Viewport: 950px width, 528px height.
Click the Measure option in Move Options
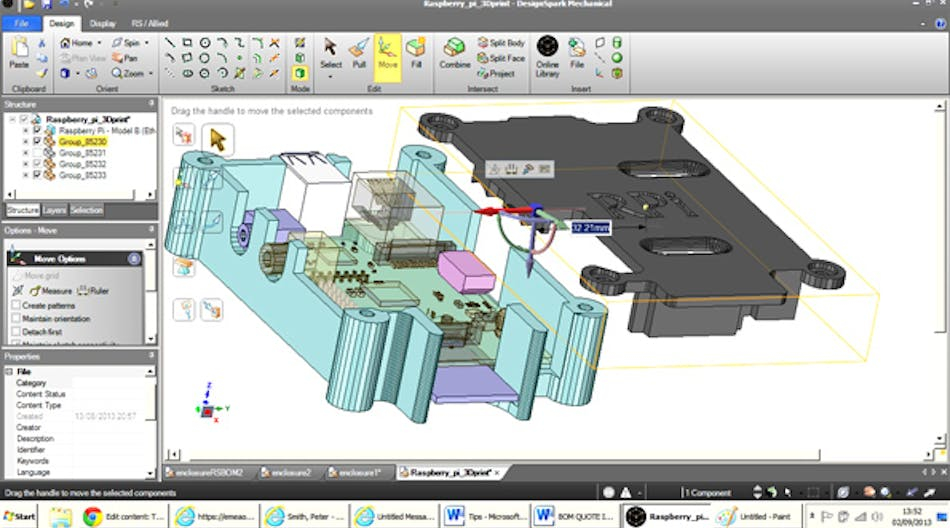tap(51, 291)
